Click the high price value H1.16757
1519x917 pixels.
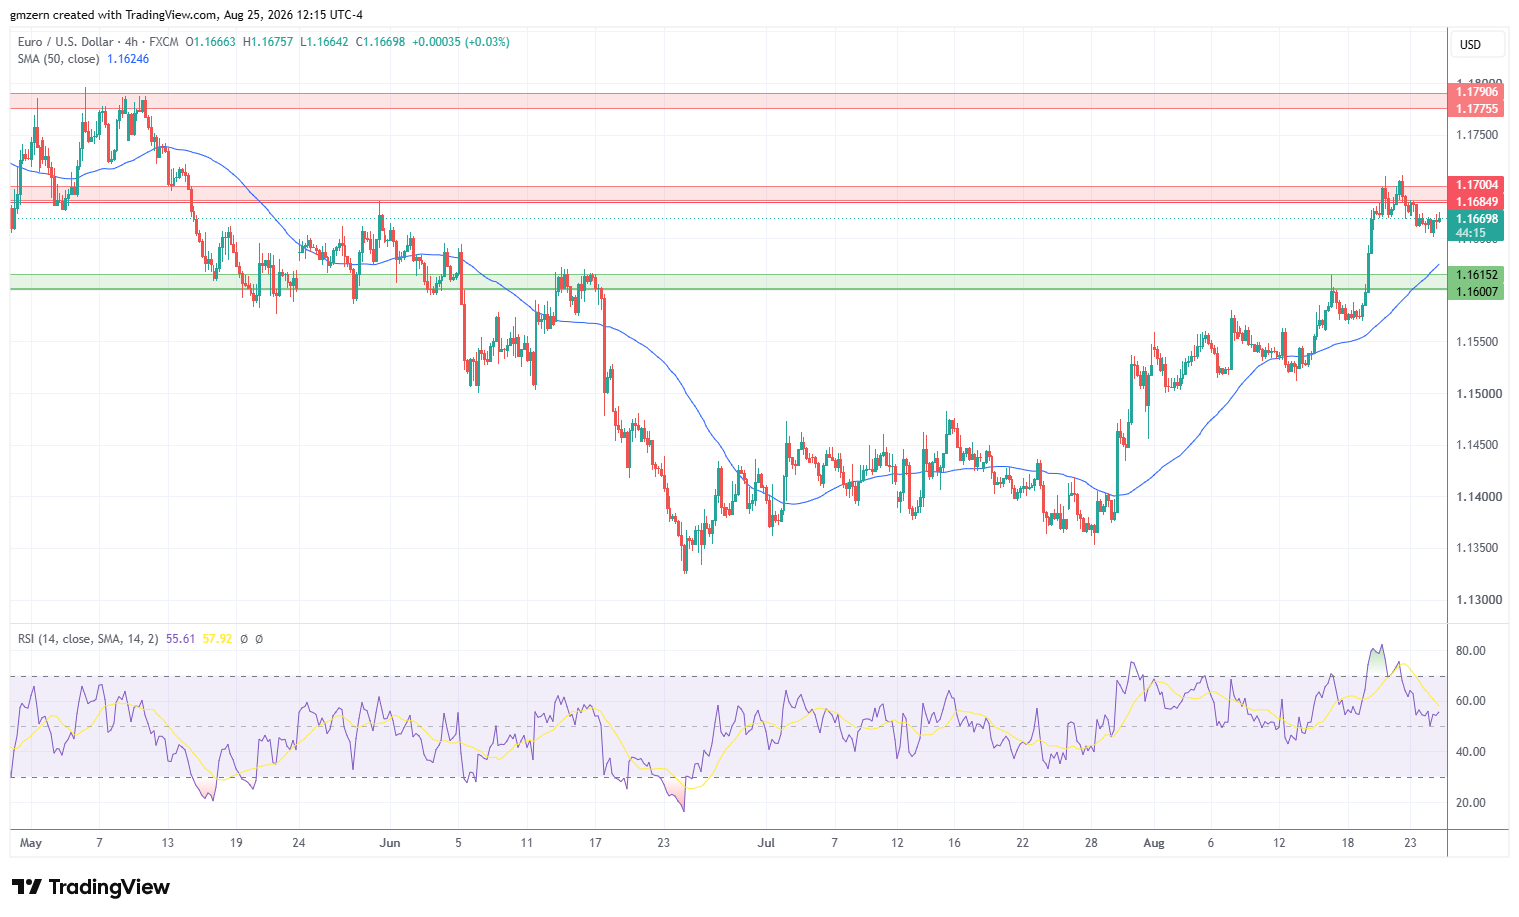(268, 42)
